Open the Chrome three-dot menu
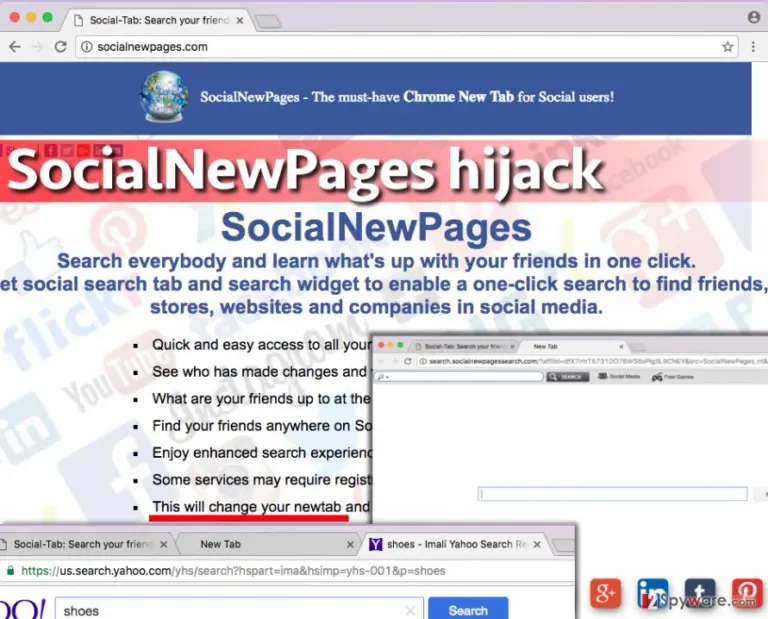 click(753, 47)
